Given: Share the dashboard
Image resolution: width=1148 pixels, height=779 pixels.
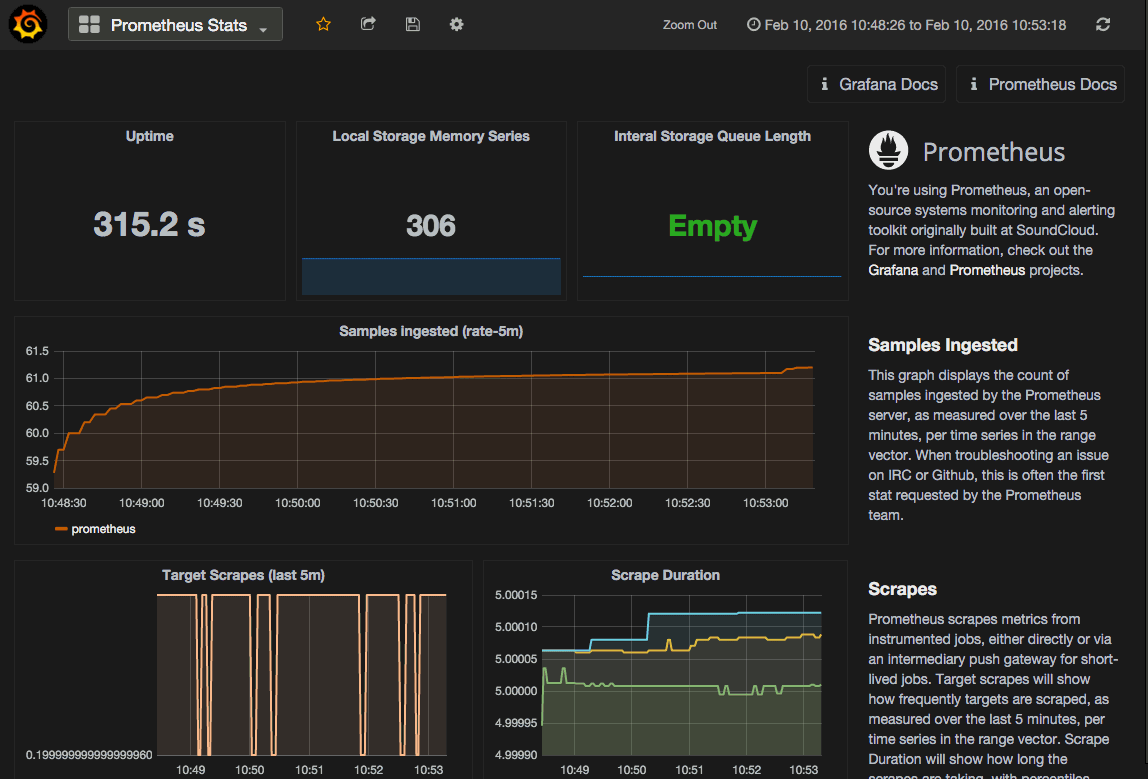Looking at the screenshot, I should coord(368,24).
